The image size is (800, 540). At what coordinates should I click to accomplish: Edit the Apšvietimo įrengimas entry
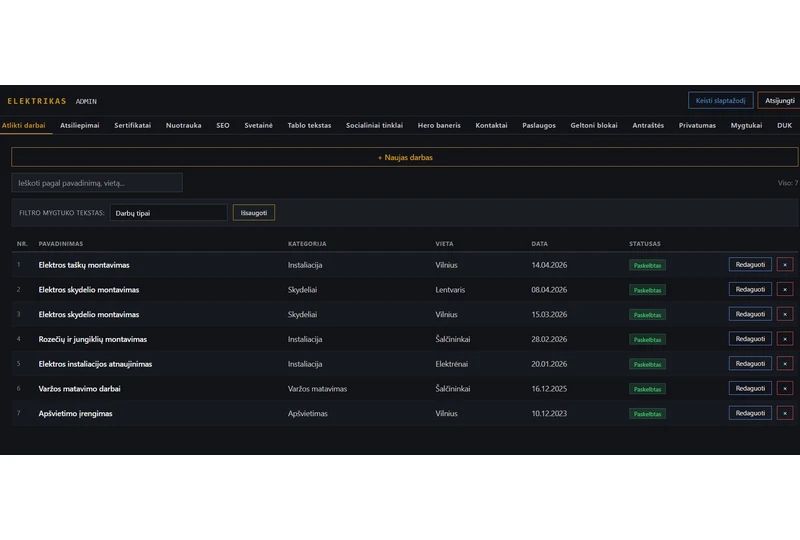point(750,413)
